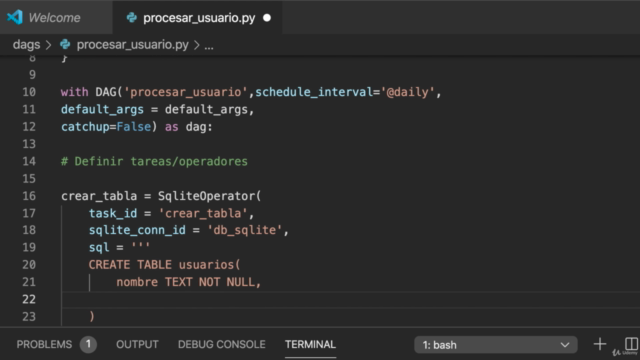Switch to the Welcome tab
The height and width of the screenshot is (360, 640).
point(54,18)
